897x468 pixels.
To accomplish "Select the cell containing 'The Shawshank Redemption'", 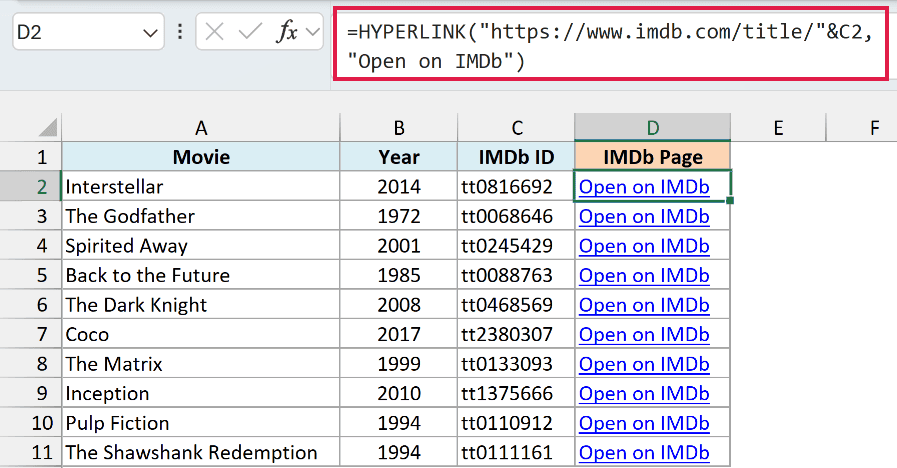I will [201, 453].
